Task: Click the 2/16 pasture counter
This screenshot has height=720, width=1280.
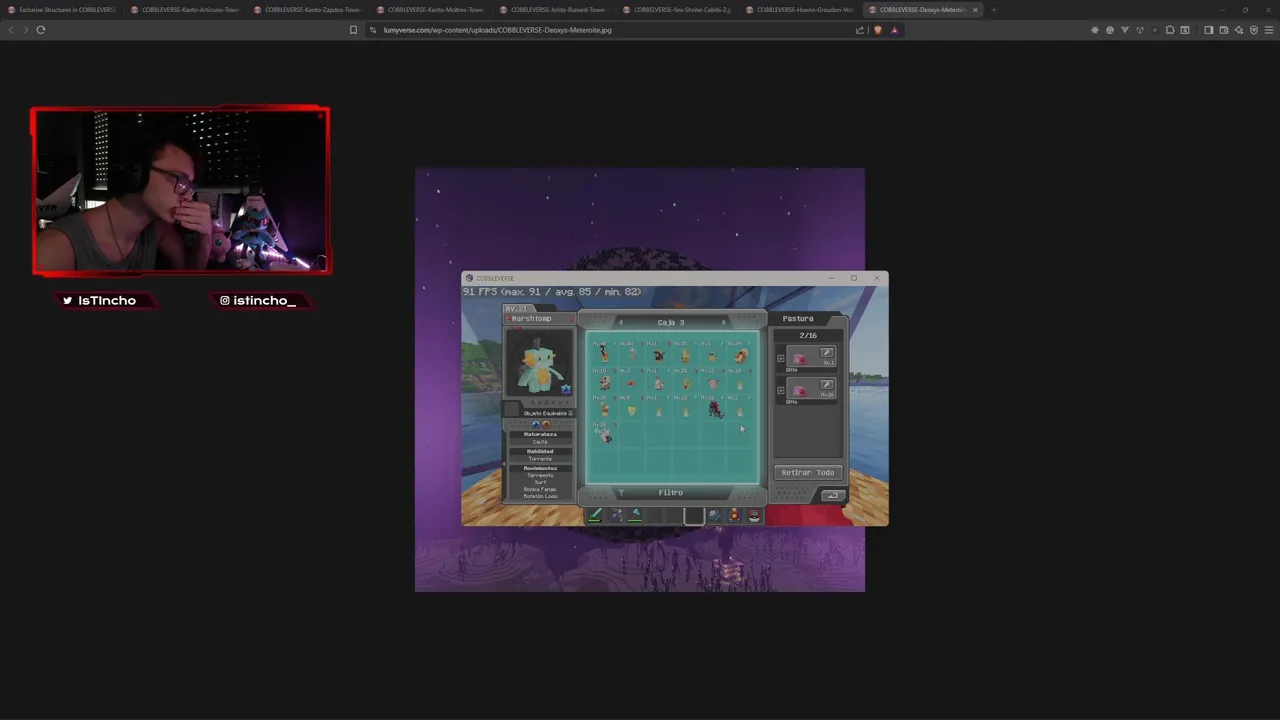Action: (808, 335)
